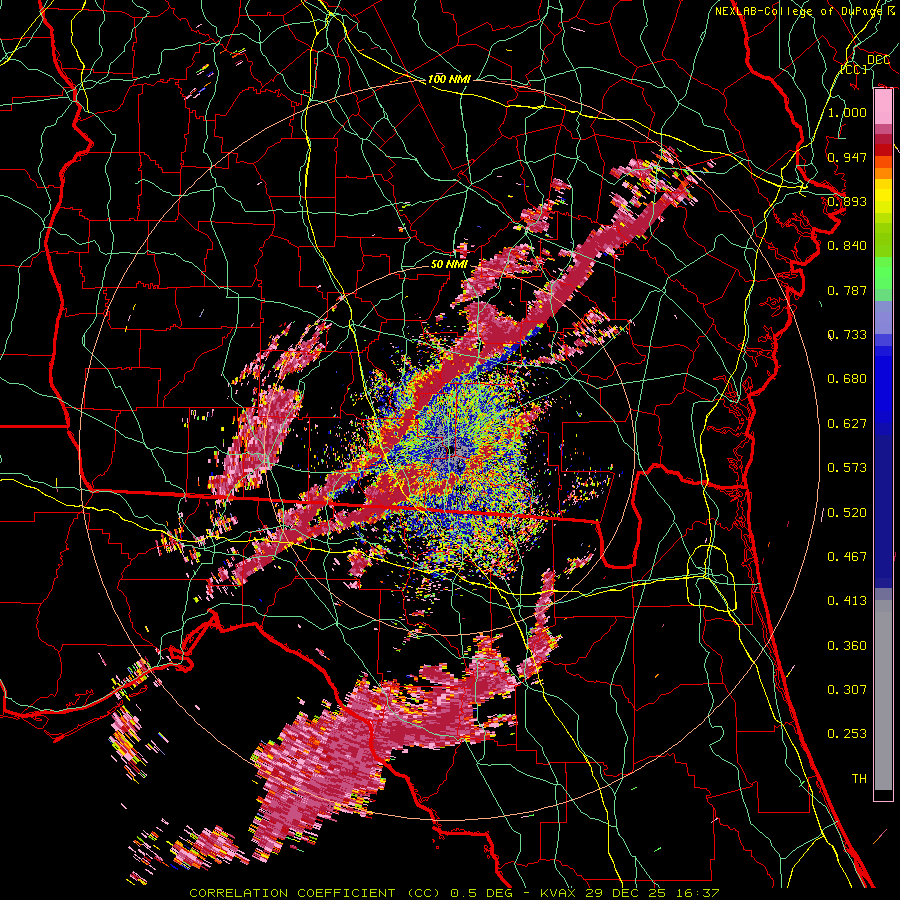
Task: Click the 0.627 scale label
Action: tap(847, 424)
